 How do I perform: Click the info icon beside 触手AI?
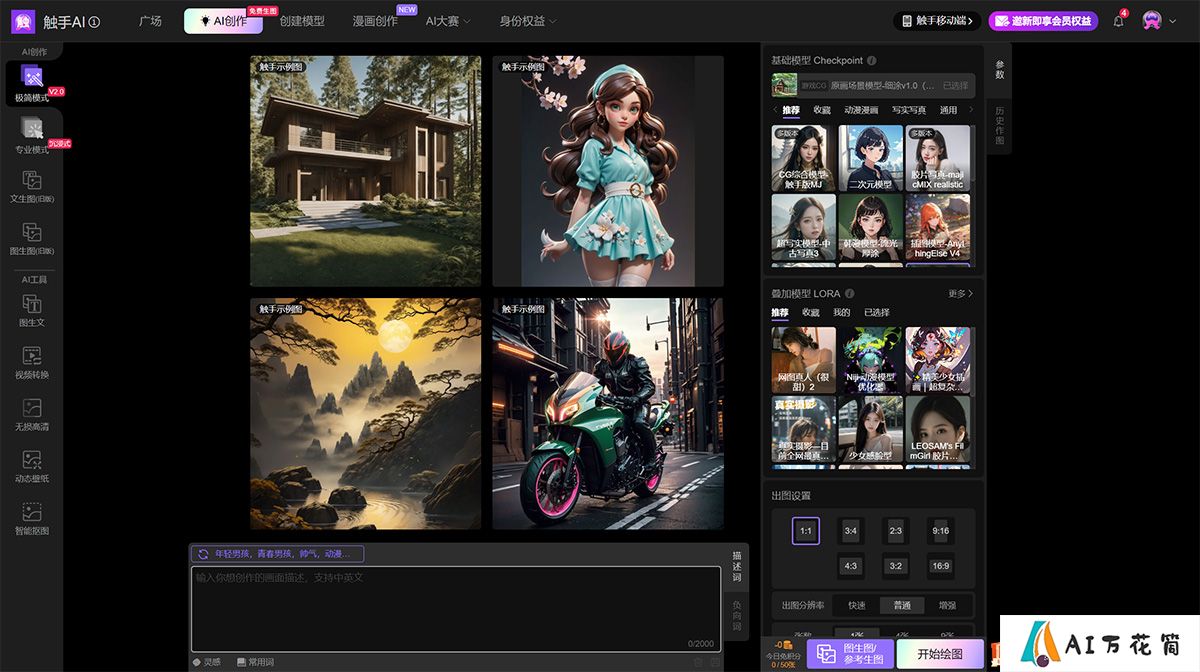pos(94,21)
